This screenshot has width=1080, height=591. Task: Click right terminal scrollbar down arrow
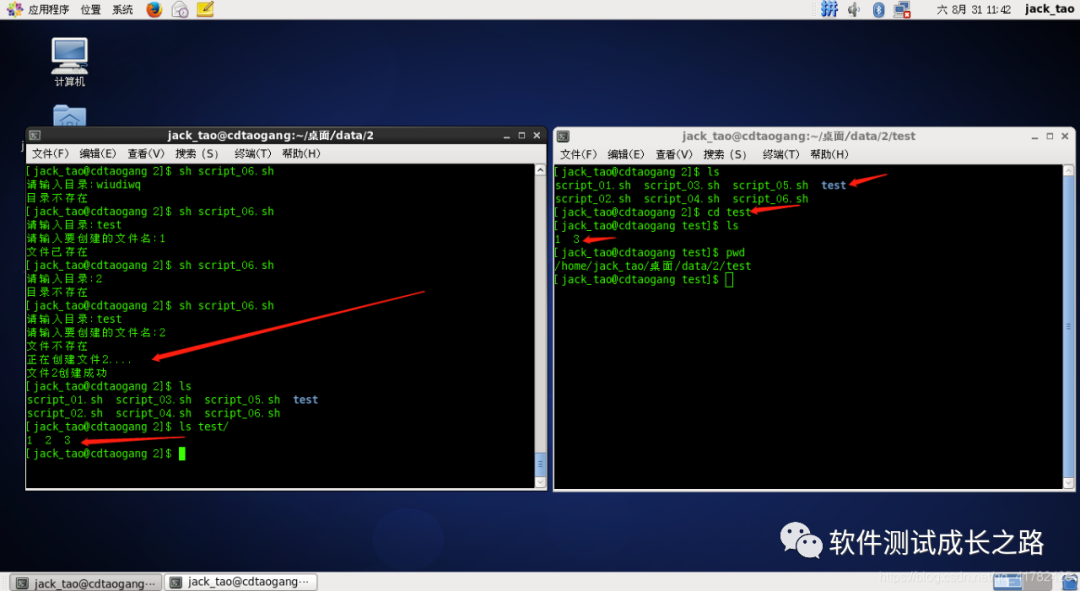(1068, 484)
